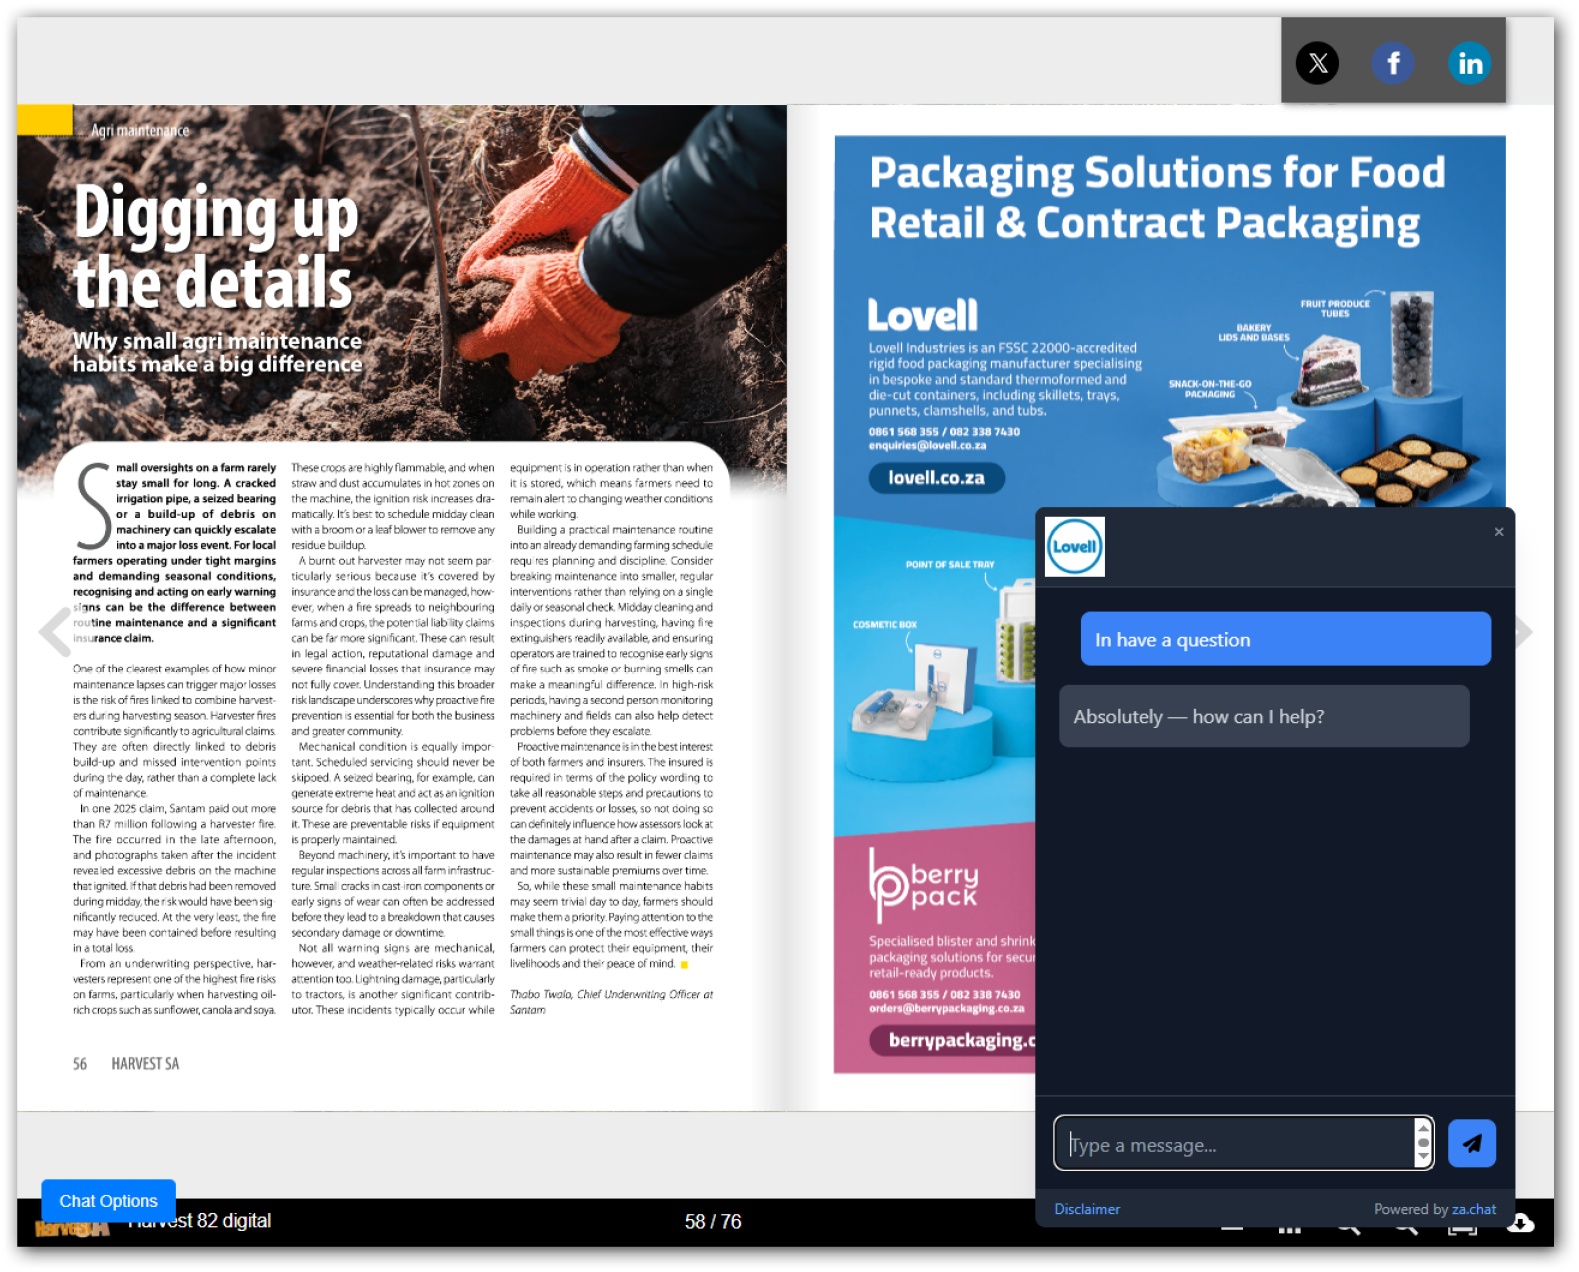Click the 'Harvest 82 digital' publication title
Image resolution: width=1579 pixels, height=1272 pixels.
click(x=201, y=1221)
